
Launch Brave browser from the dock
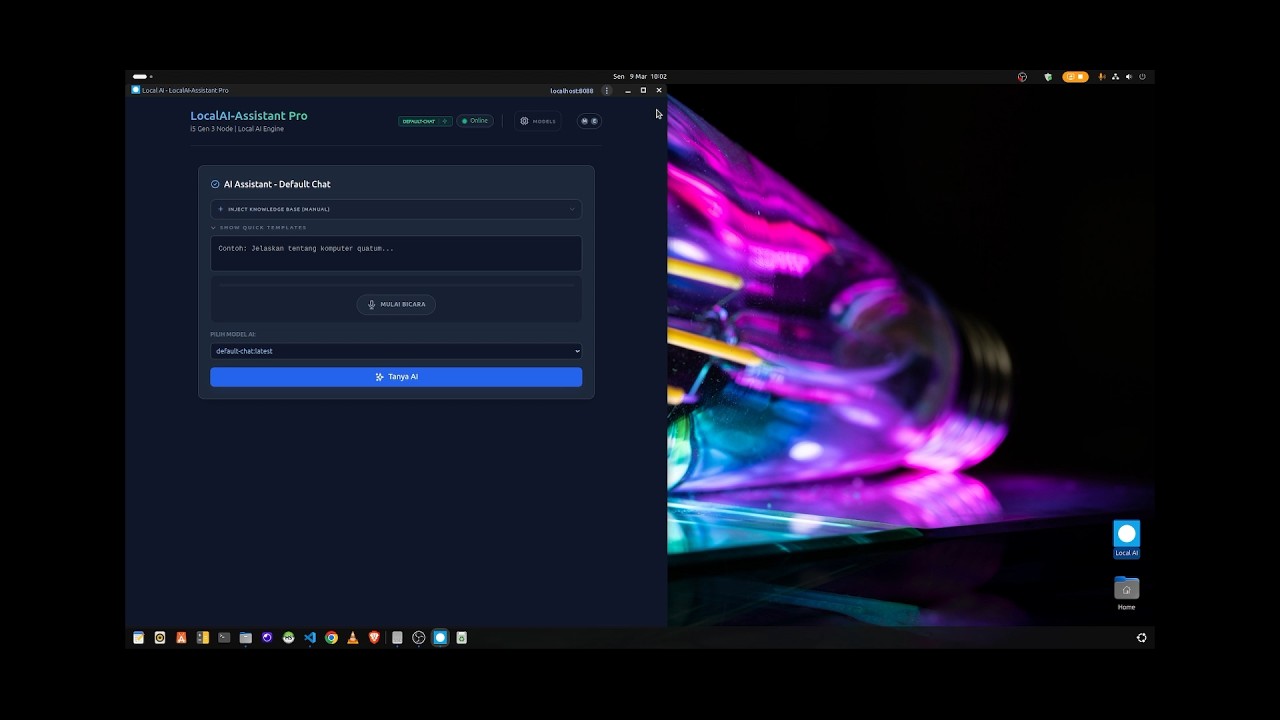coord(375,637)
